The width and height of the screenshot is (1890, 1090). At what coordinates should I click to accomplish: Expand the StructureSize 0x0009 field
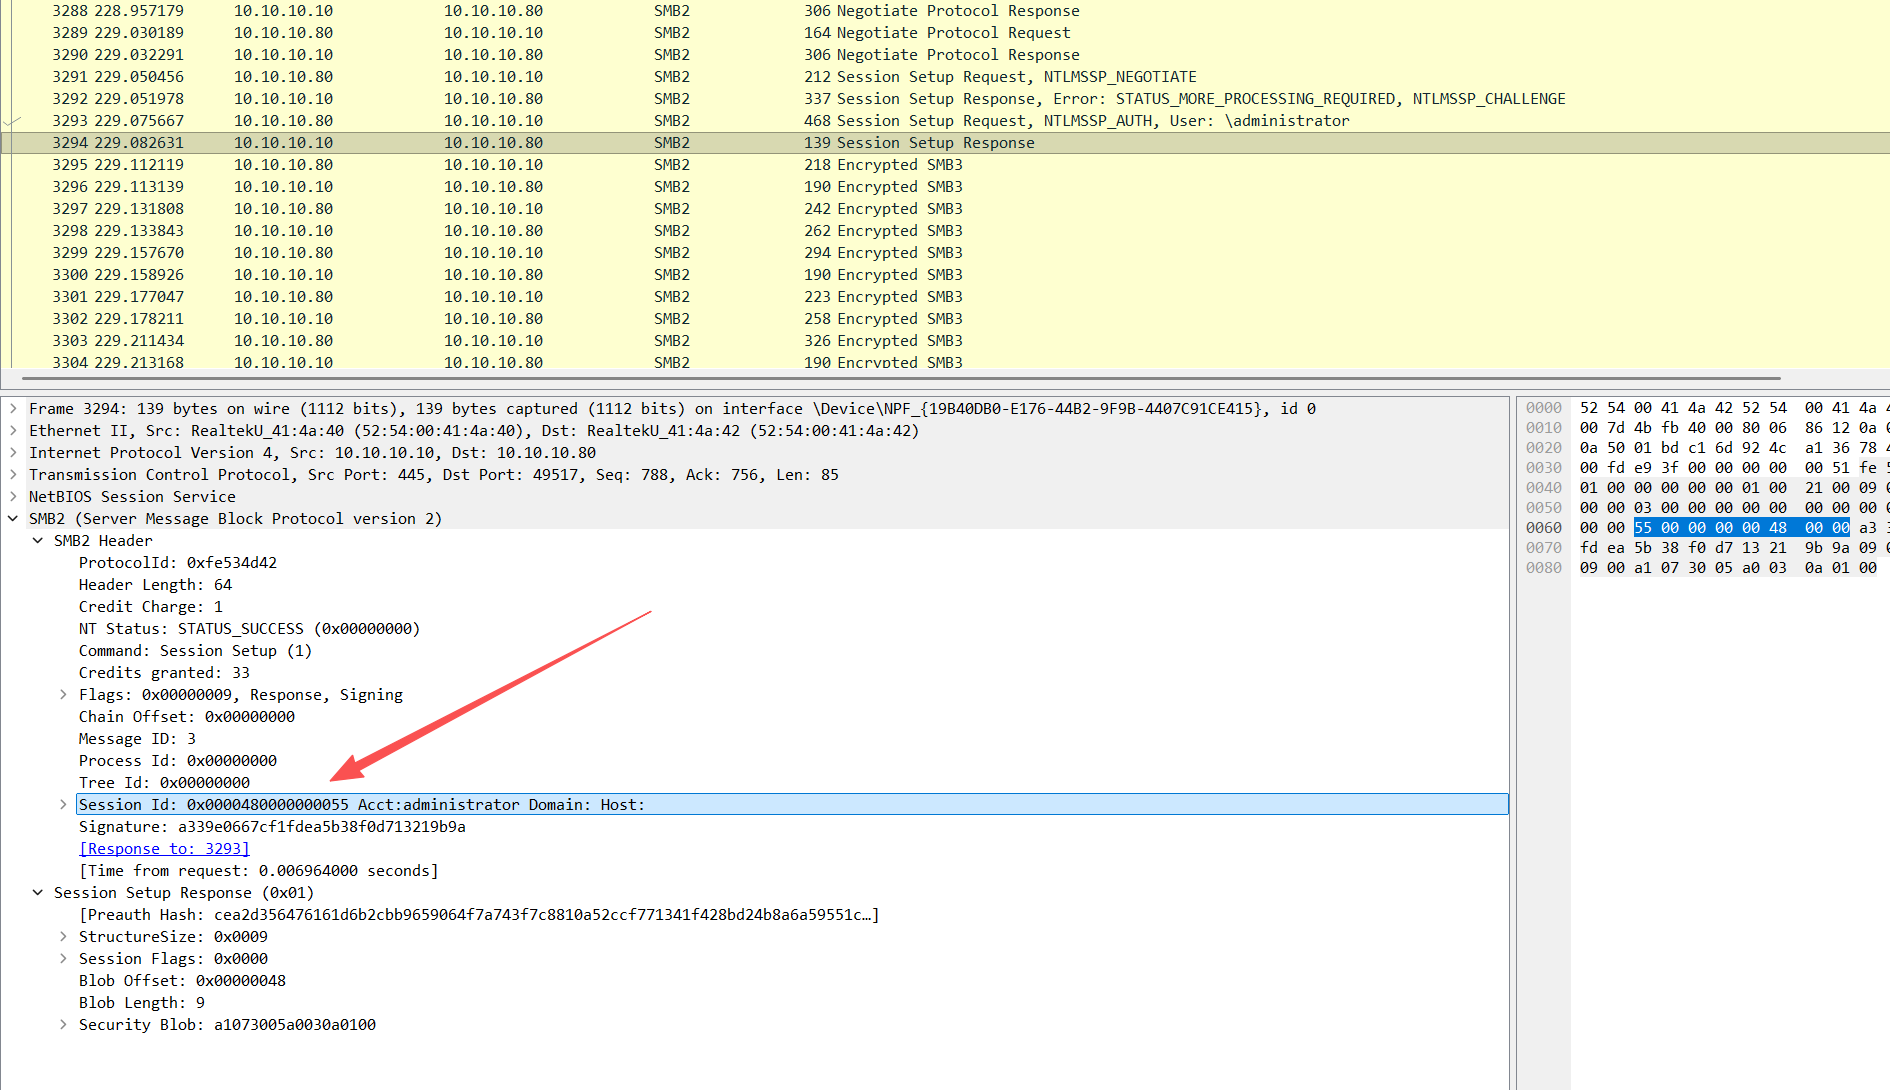click(63, 937)
